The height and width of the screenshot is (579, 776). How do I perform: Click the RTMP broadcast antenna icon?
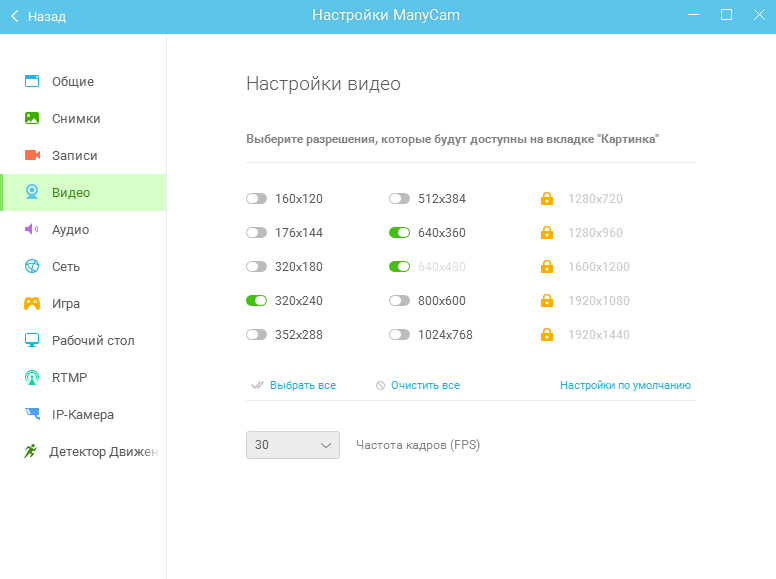coord(32,378)
